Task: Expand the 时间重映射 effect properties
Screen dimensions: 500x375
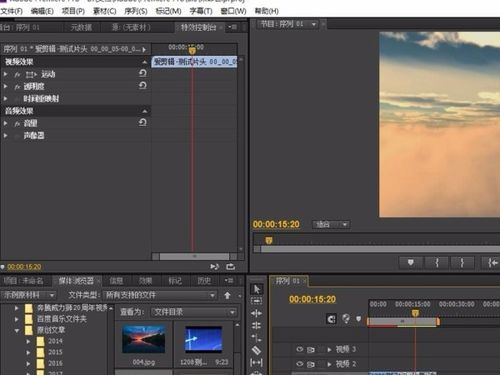Action: [x=5, y=99]
